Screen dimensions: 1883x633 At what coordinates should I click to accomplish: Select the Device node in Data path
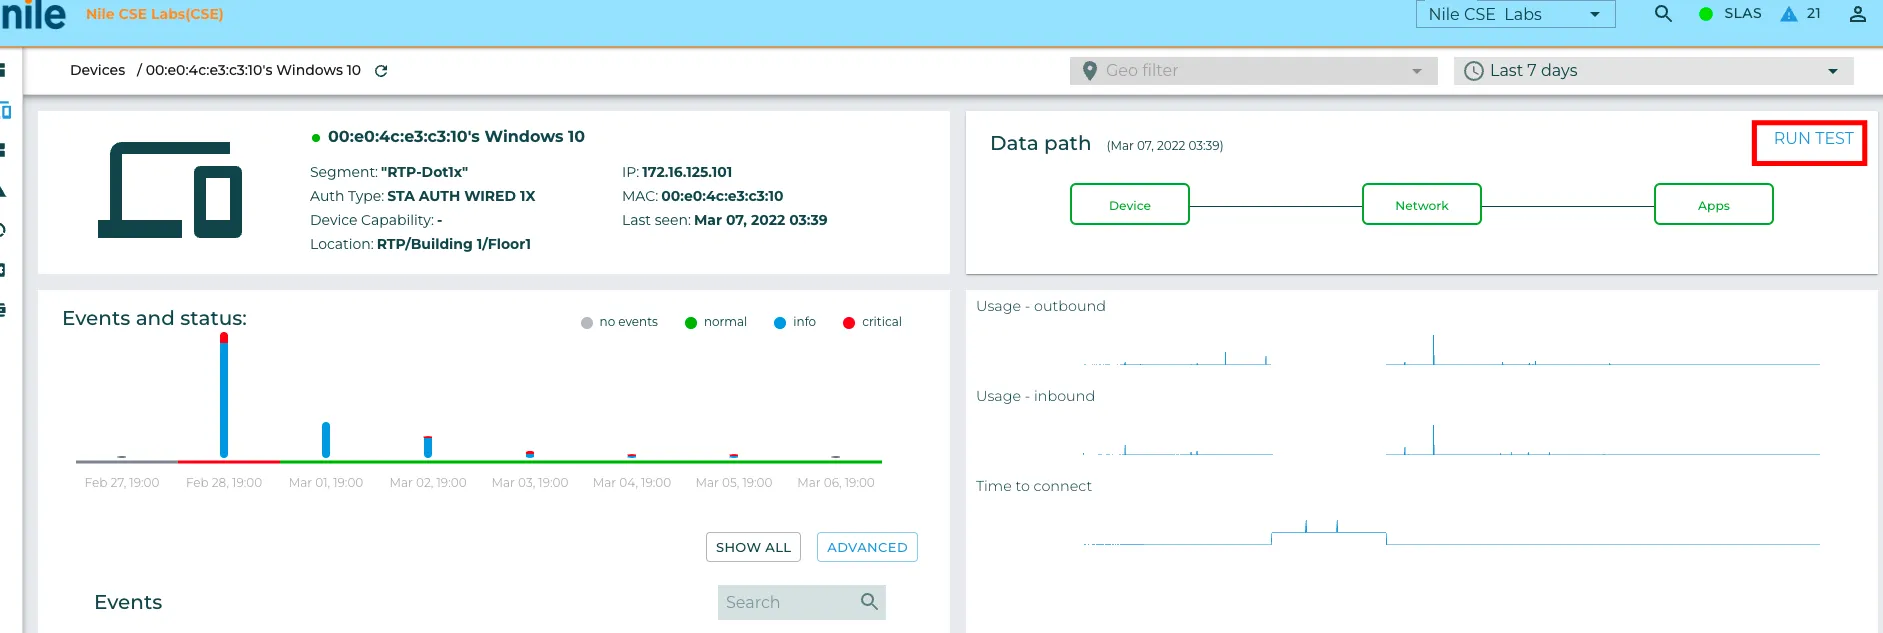(1130, 204)
